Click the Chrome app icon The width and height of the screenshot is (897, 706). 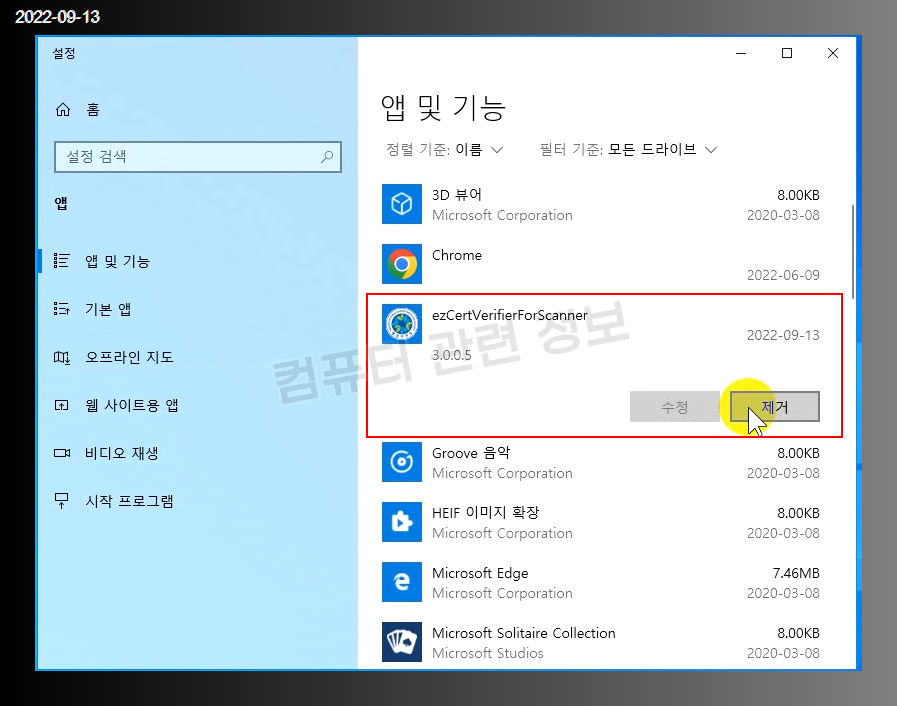pos(402,264)
